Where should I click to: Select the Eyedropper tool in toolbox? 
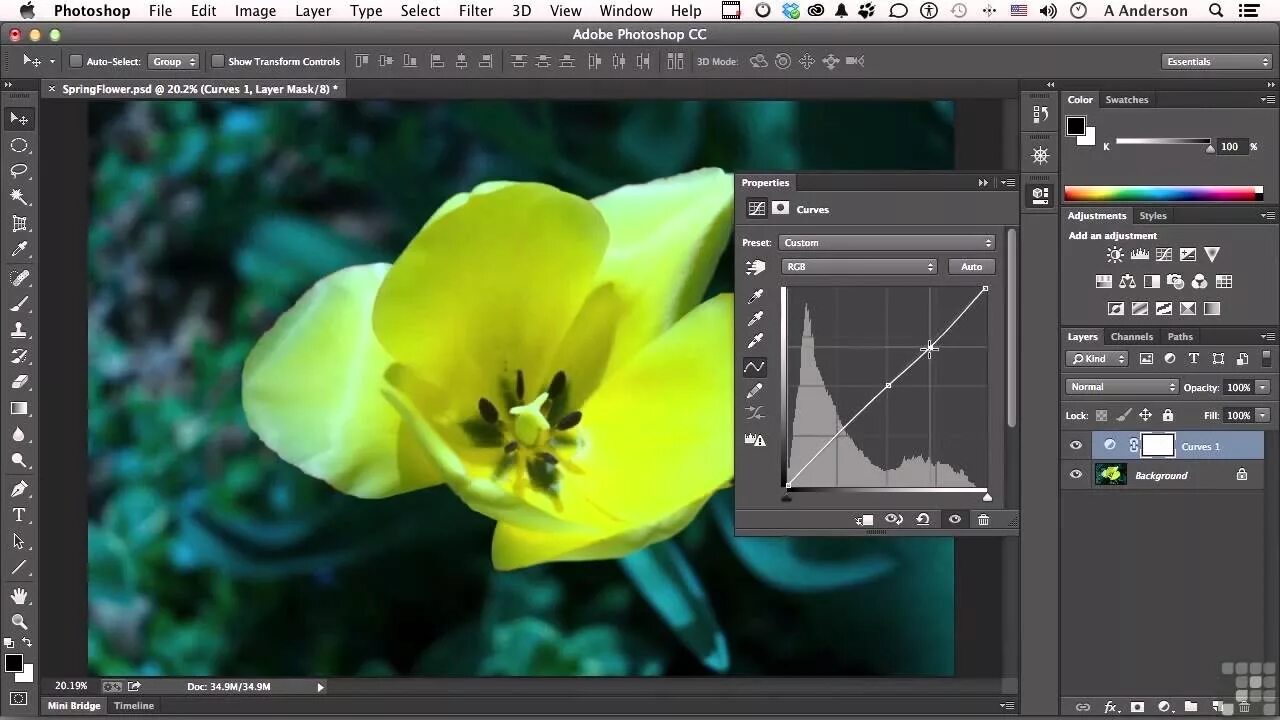(19, 250)
